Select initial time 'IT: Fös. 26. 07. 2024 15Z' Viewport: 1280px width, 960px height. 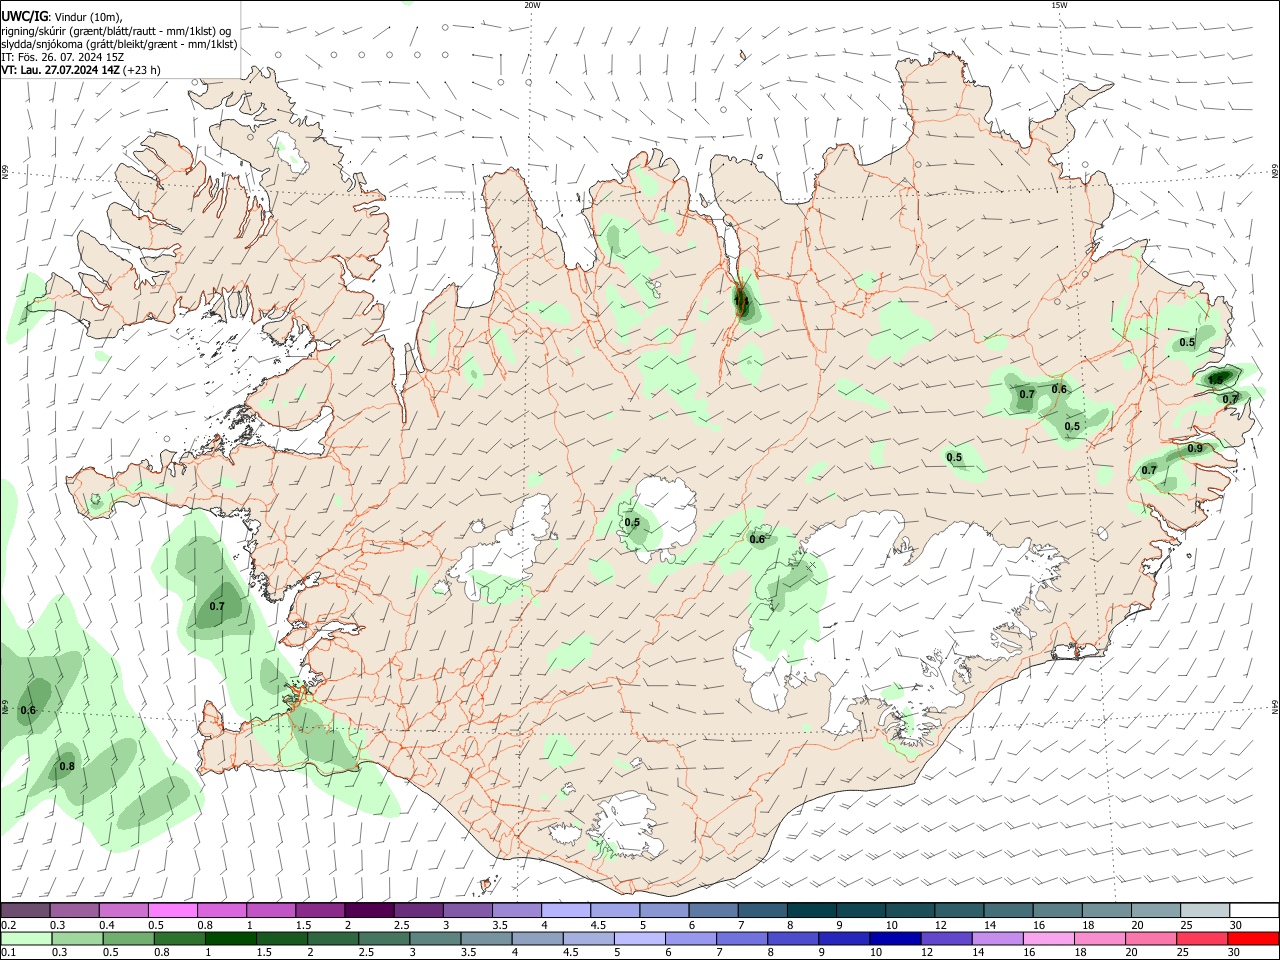[x=63, y=57]
